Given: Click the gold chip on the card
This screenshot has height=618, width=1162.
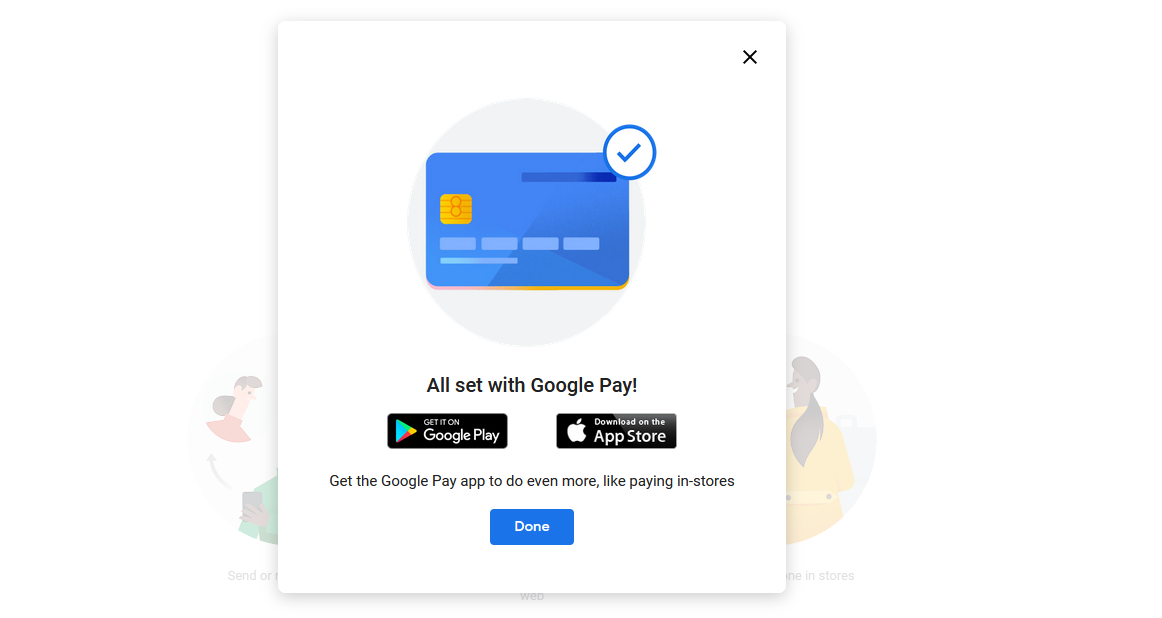Looking at the screenshot, I should point(456,209).
